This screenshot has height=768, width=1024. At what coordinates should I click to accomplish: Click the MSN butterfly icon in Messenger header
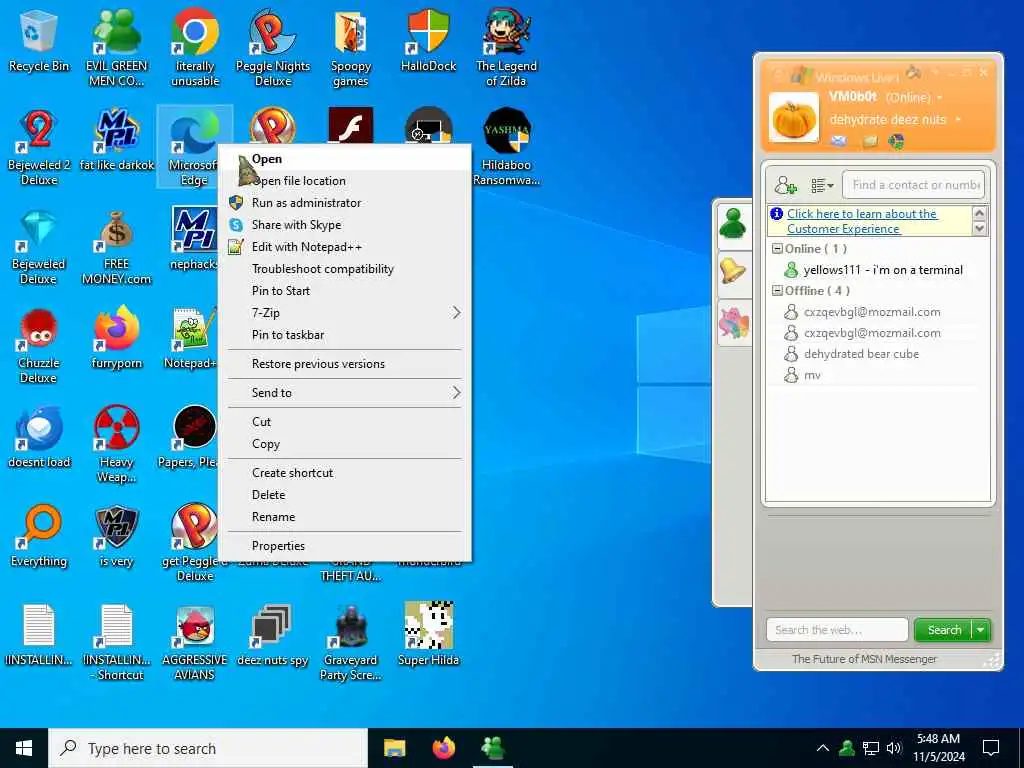pos(897,141)
